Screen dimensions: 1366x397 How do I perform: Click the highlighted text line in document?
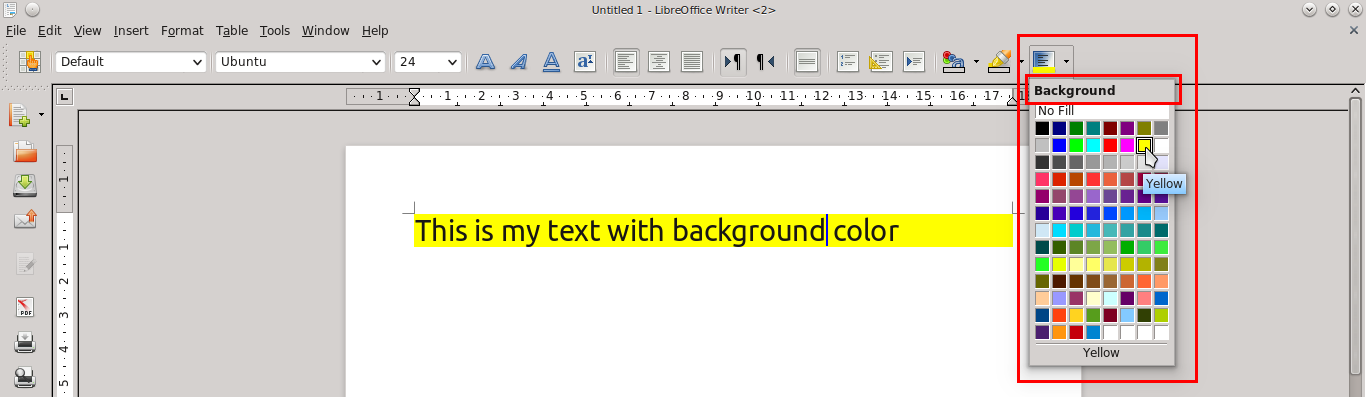click(x=714, y=231)
